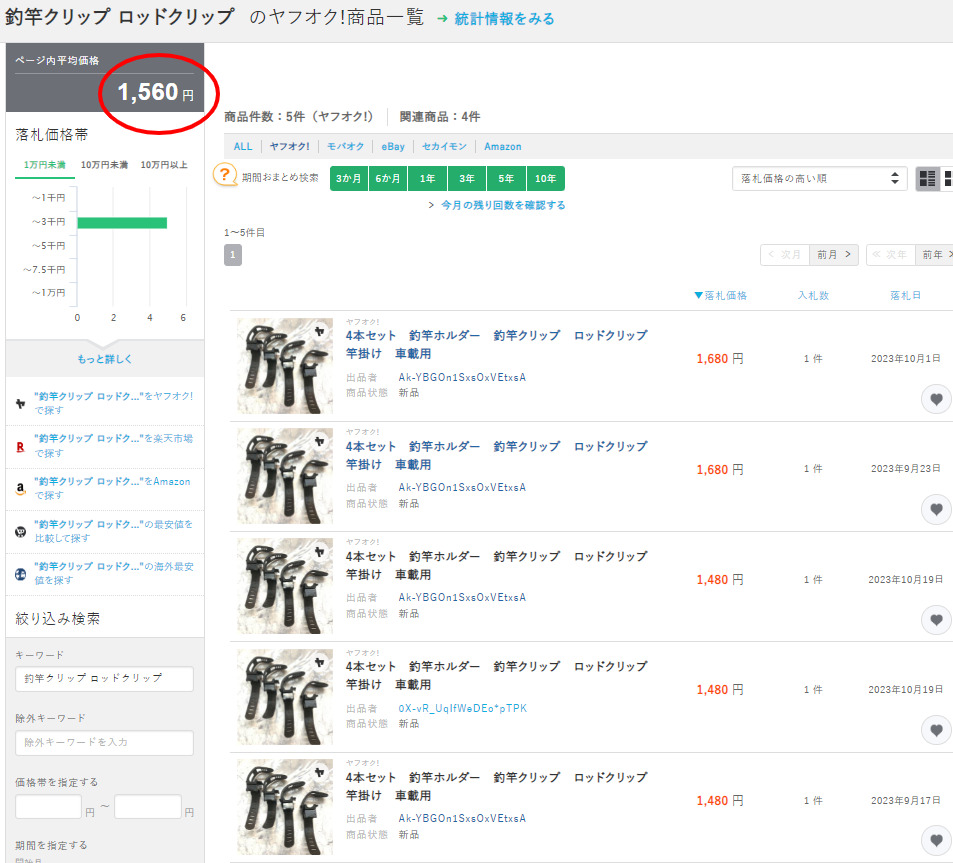Screen dimensions: 953x863
Task: Open the 落札価格の高い順 sort dropdown
Action: pyautogui.click(x=819, y=179)
